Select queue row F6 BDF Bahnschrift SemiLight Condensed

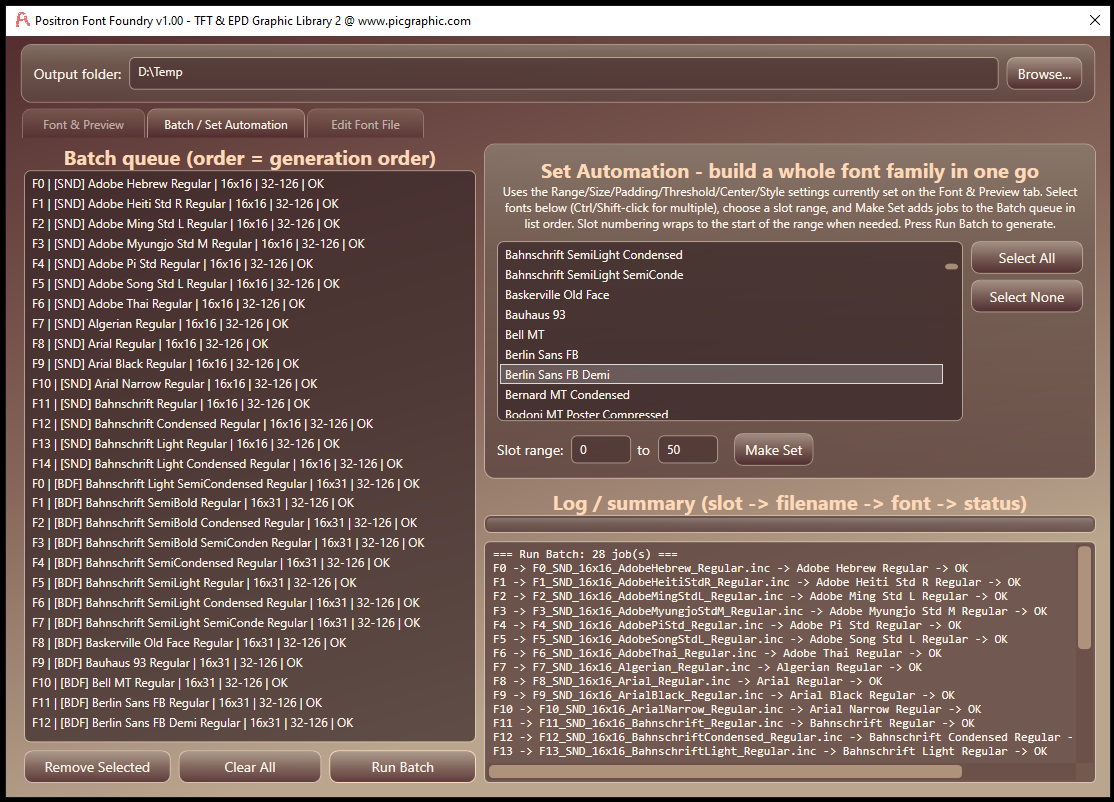coord(249,602)
